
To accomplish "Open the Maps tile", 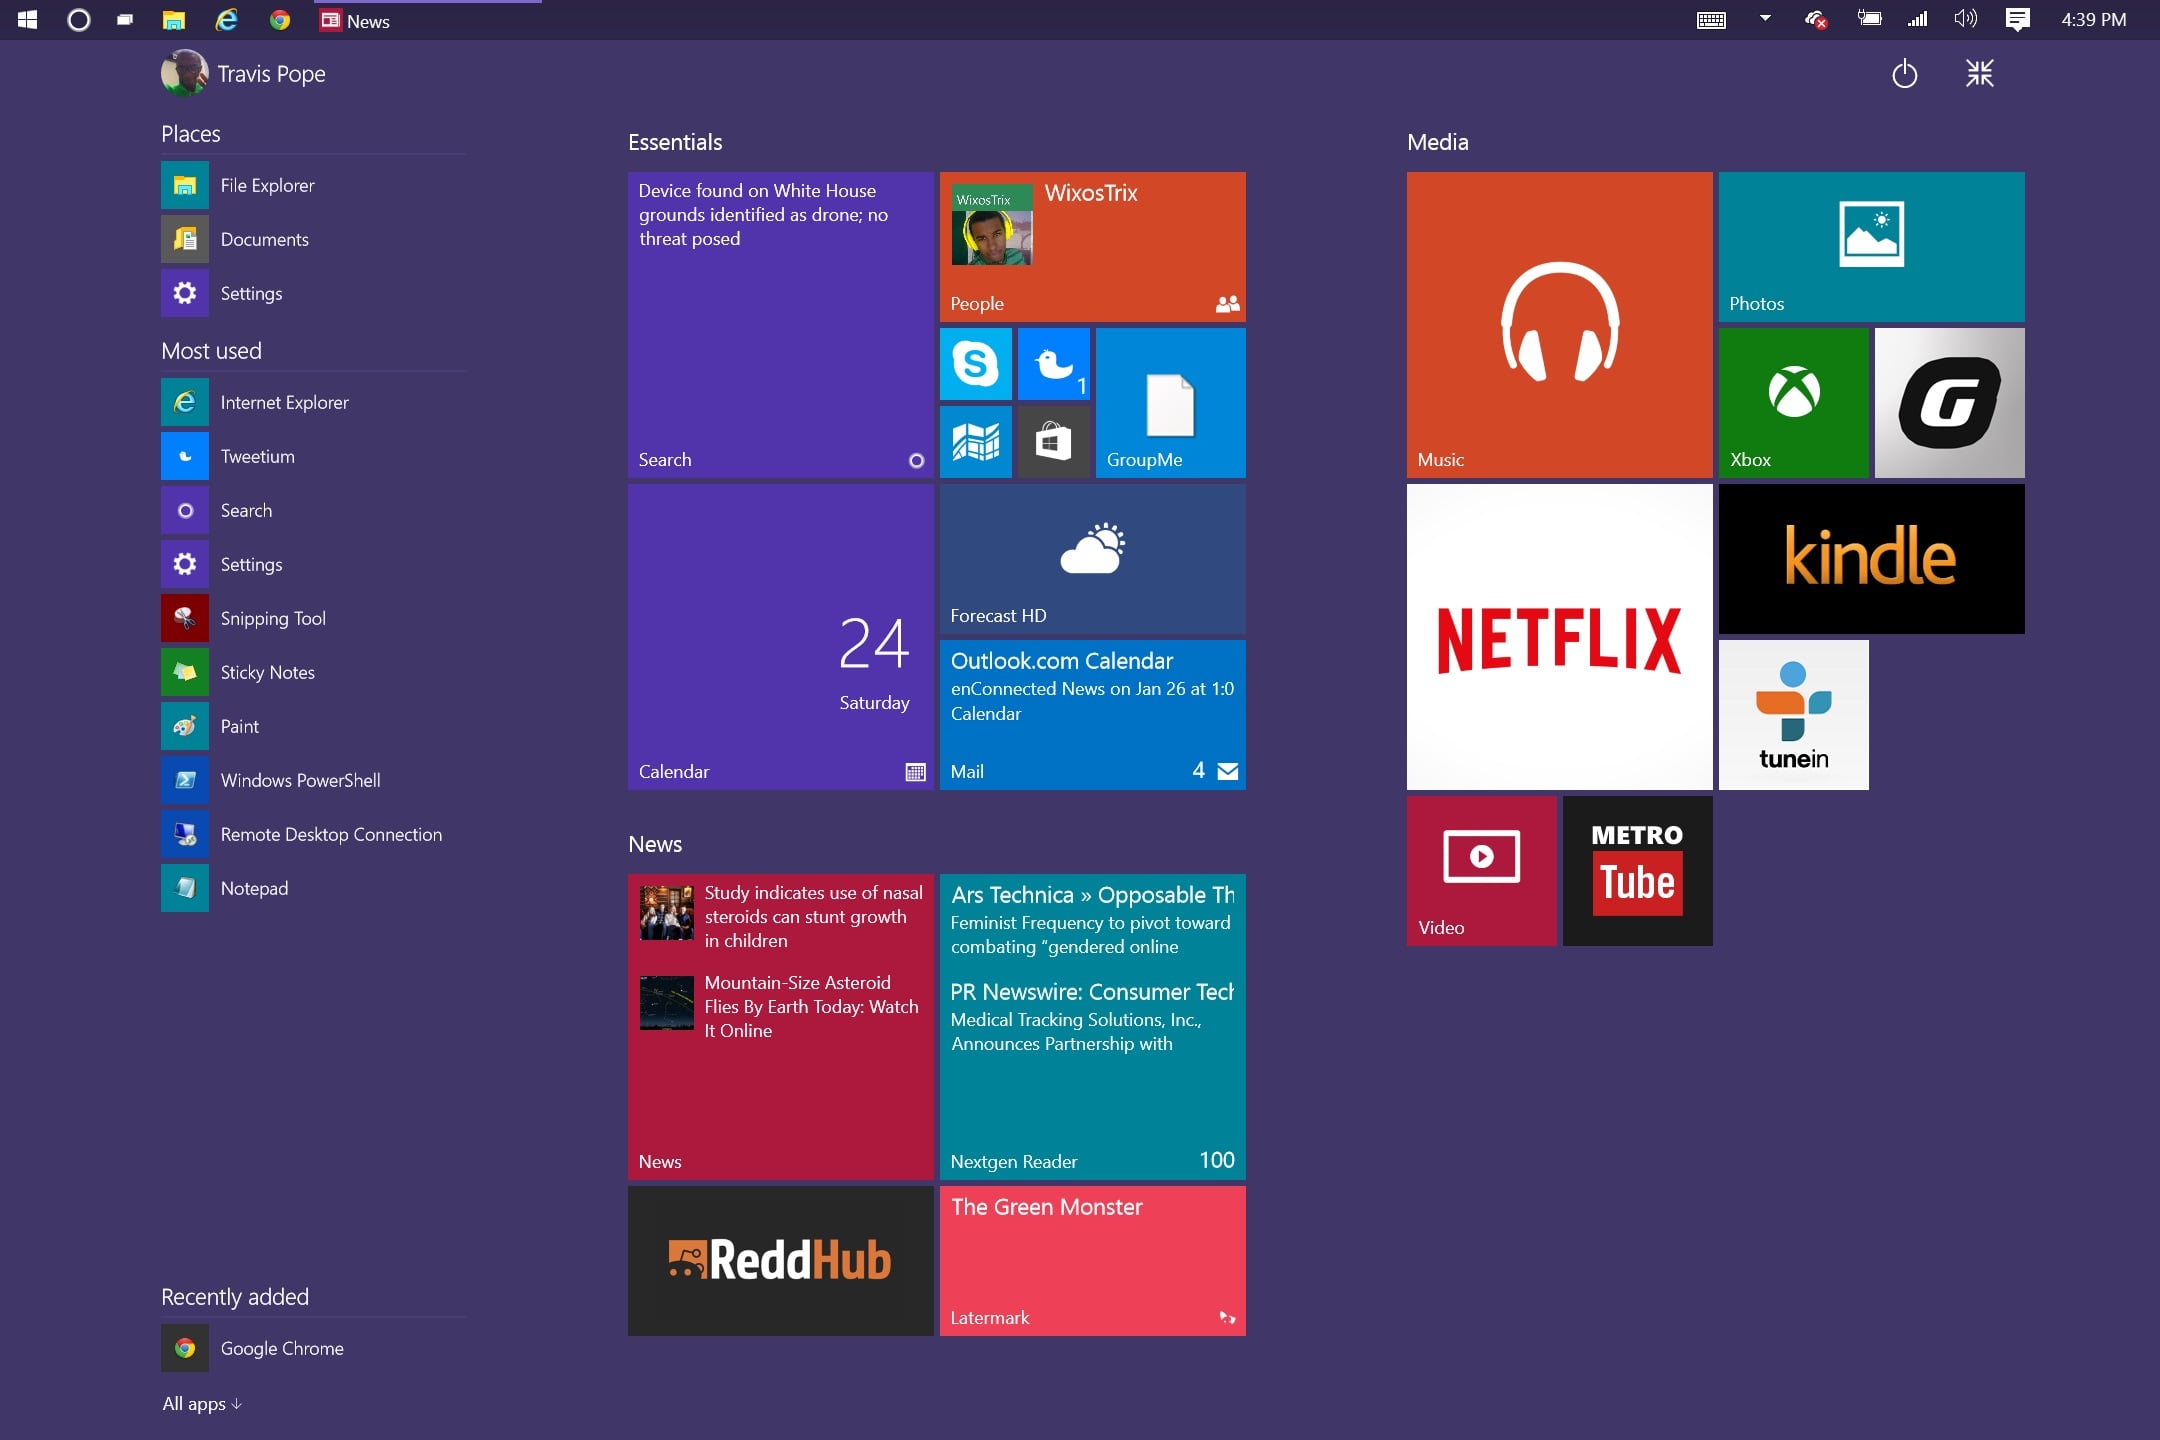I will click(975, 441).
